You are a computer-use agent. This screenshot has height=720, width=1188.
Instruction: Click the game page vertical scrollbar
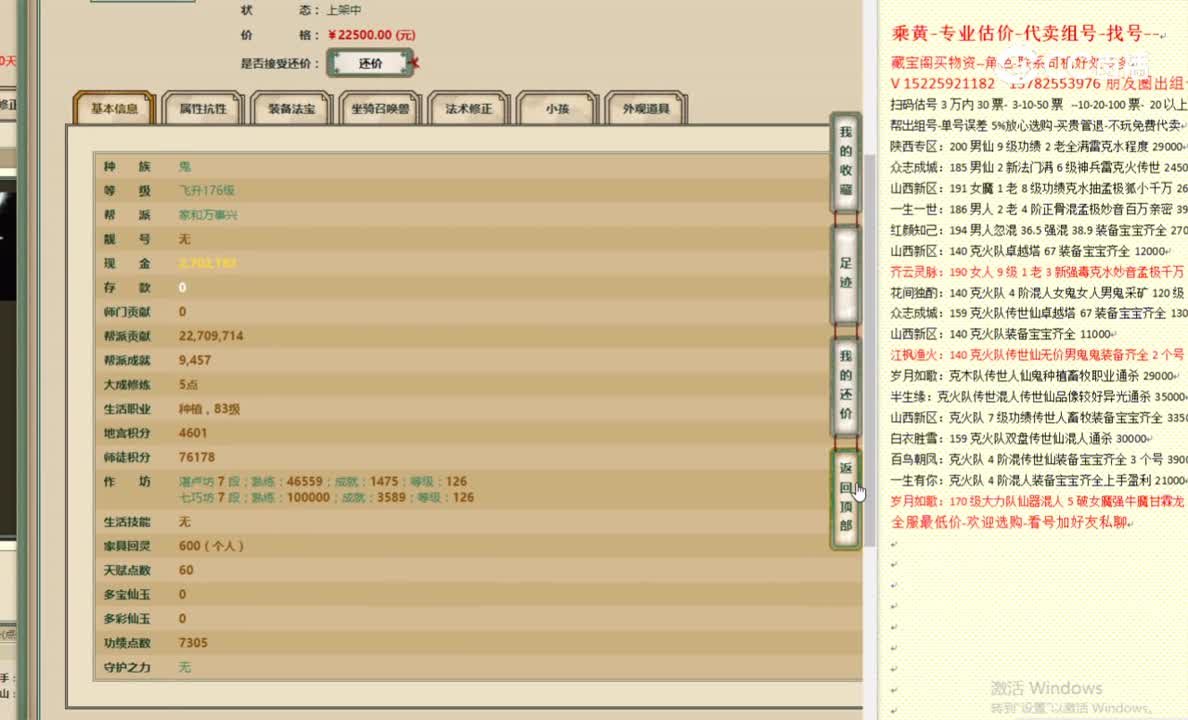[x=869, y=349]
